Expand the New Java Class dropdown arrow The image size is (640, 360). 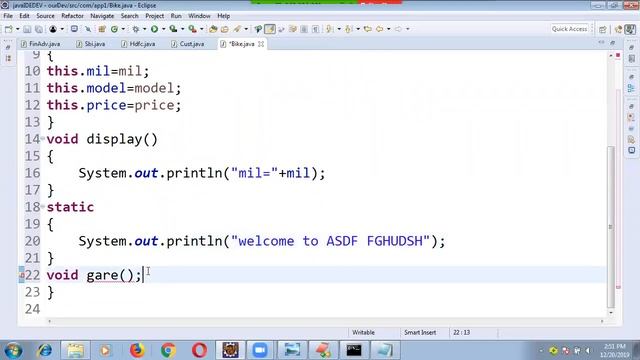123,29
